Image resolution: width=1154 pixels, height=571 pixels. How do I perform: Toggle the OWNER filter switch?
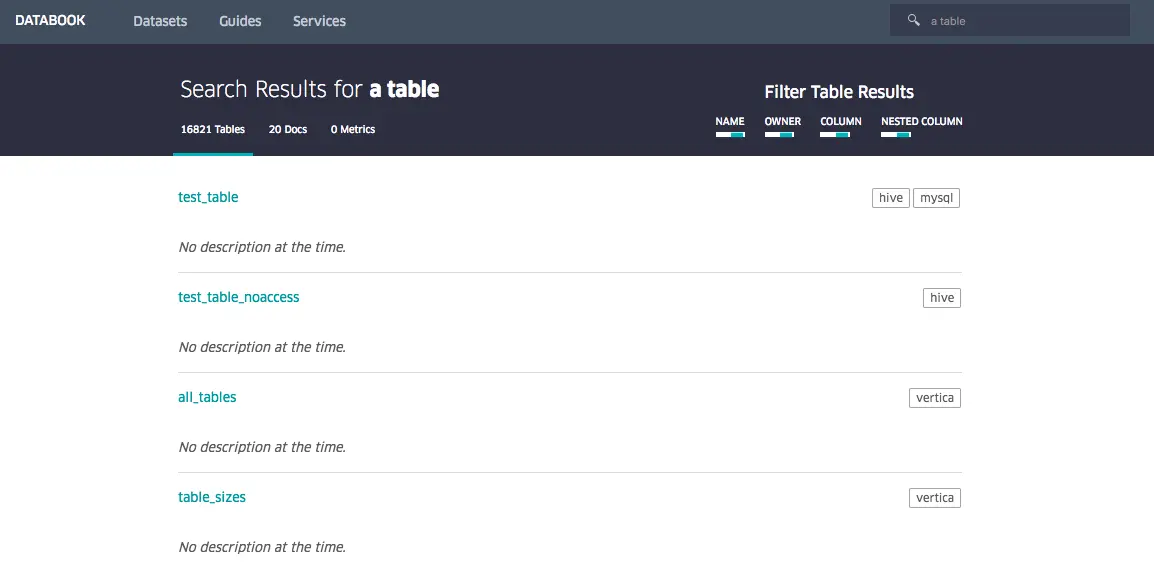[x=779, y=135]
